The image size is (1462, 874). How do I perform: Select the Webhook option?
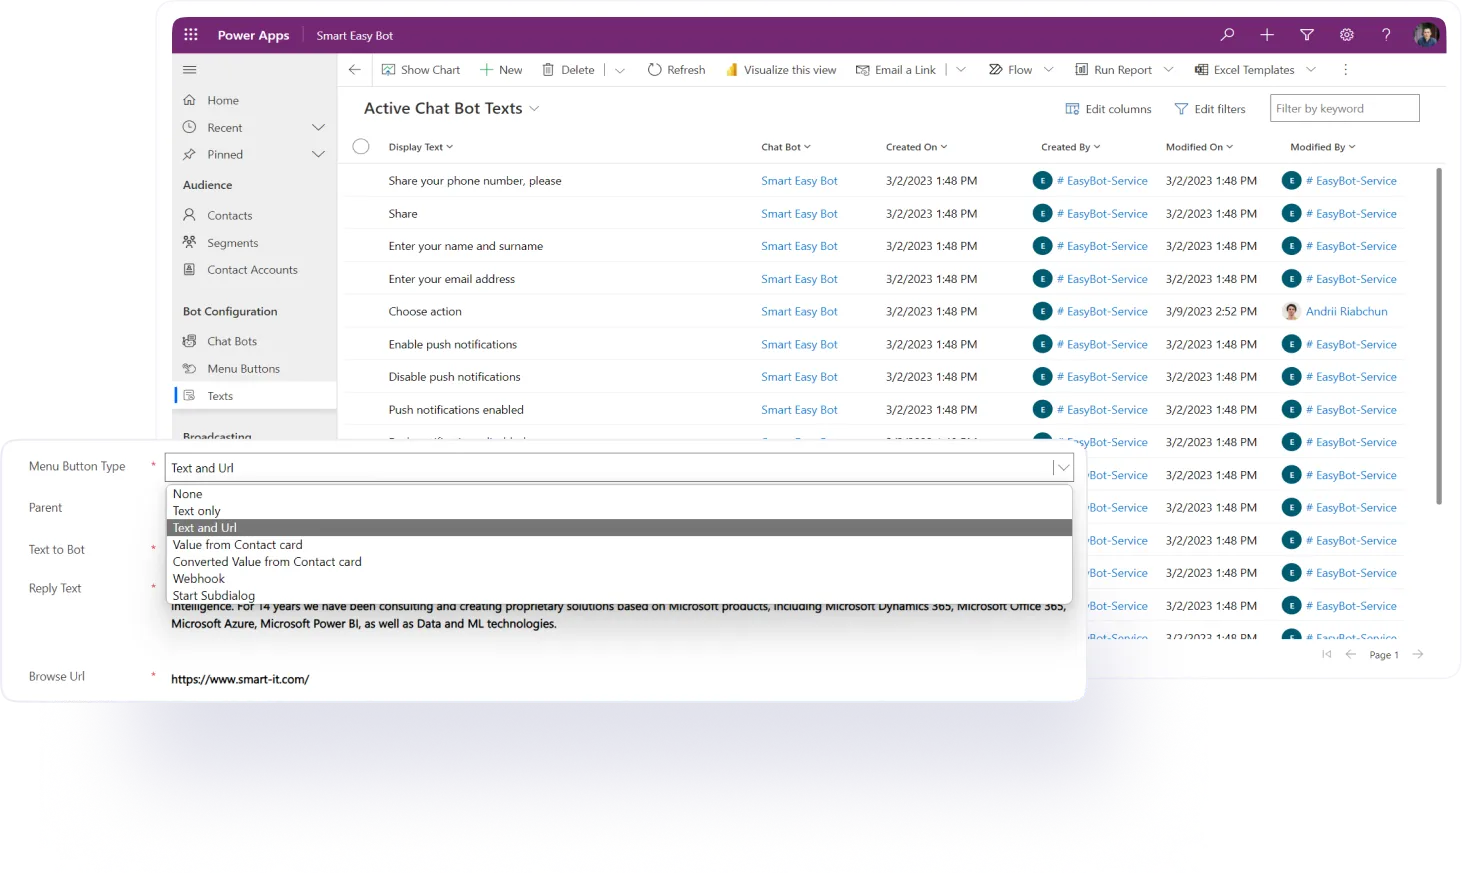(x=619, y=579)
